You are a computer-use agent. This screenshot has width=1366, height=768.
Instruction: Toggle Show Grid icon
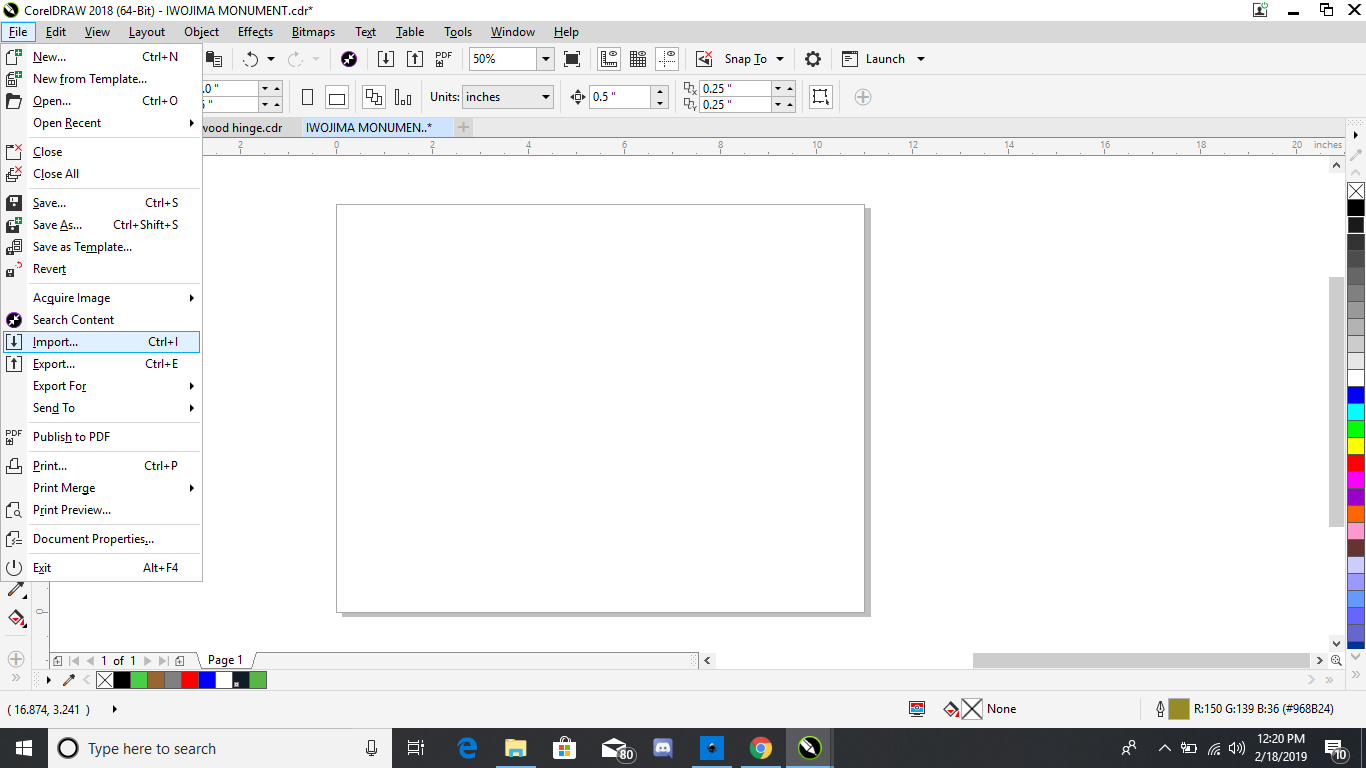pos(638,59)
